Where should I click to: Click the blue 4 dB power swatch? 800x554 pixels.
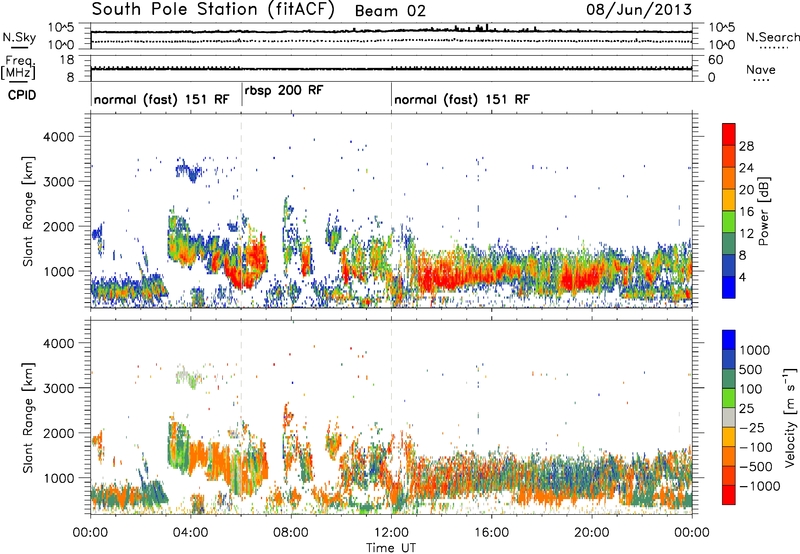pos(729,287)
